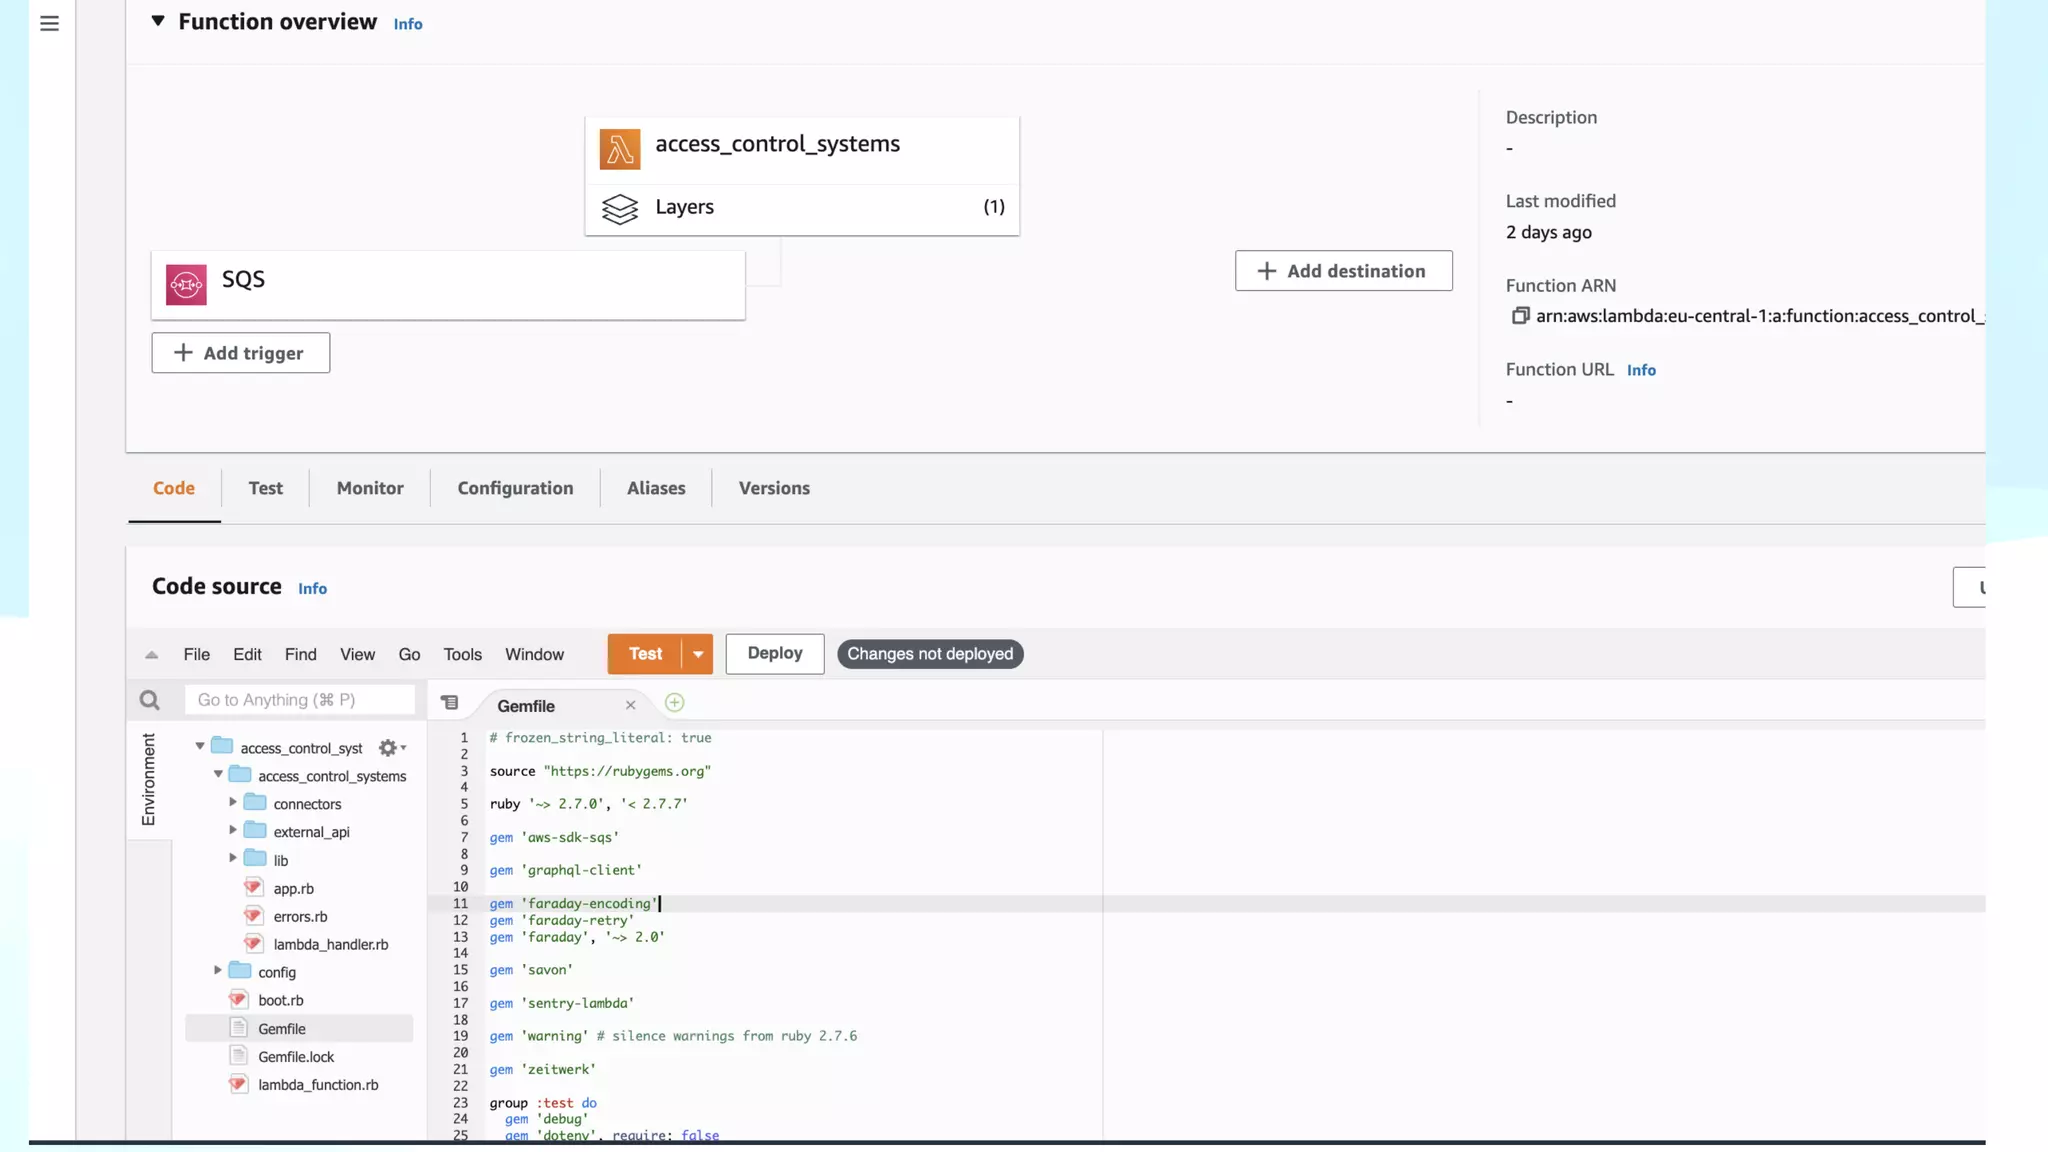Expand the config folder
The height and width of the screenshot is (1152, 2048).
[x=217, y=970]
